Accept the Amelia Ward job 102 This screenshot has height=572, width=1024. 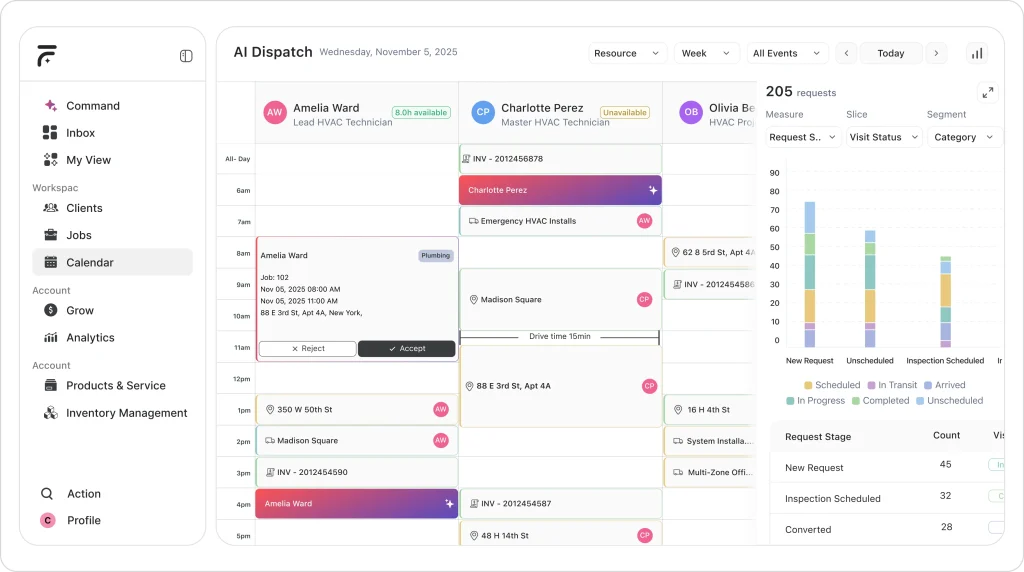coord(407,349)
